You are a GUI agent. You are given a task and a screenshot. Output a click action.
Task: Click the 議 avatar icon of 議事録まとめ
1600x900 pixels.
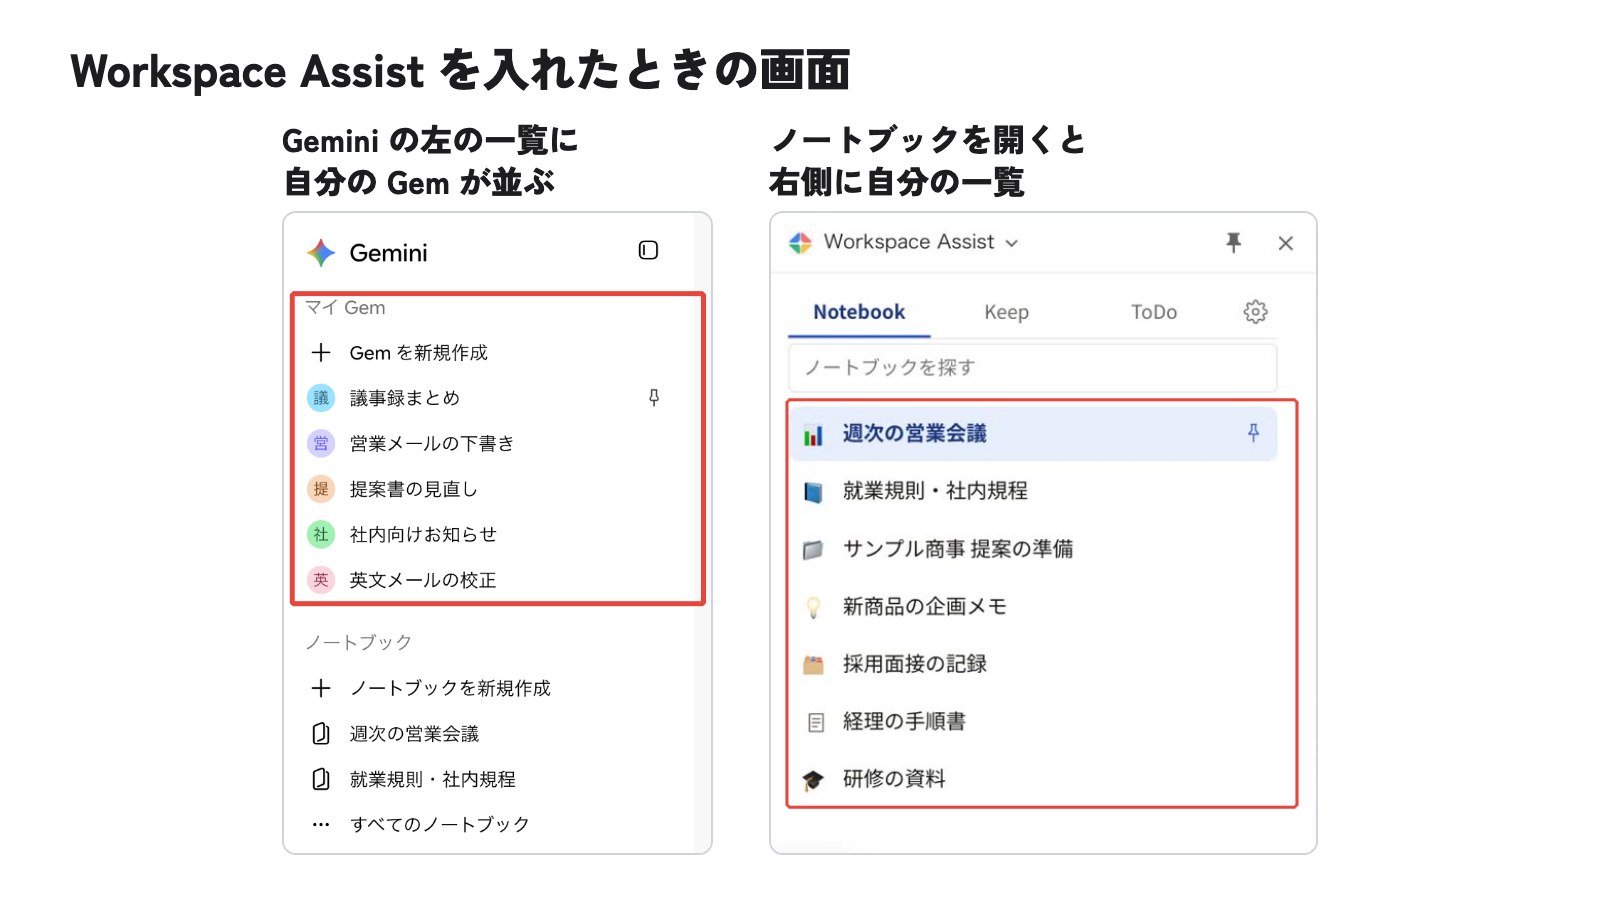coord(321,398)
